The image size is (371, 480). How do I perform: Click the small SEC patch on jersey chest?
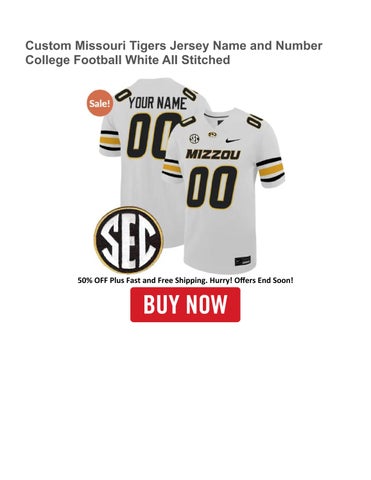click(194, 139)
